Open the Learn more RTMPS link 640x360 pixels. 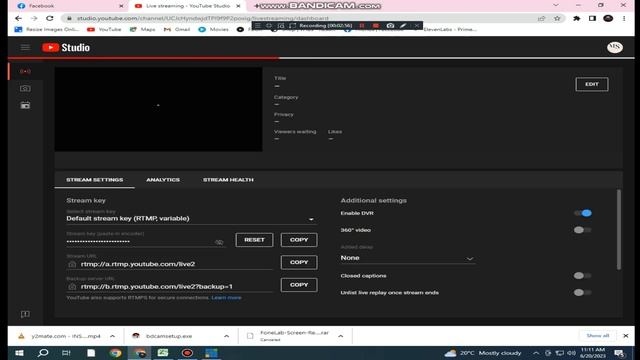(x=226, y=298)
